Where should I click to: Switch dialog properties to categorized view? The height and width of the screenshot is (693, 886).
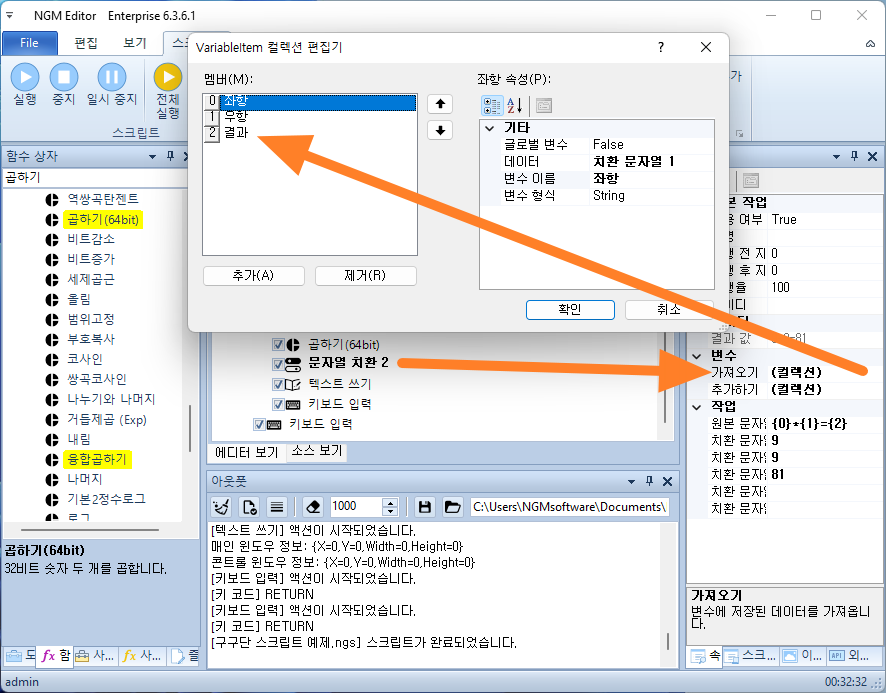pyautogui.click(x=492, y=106)
